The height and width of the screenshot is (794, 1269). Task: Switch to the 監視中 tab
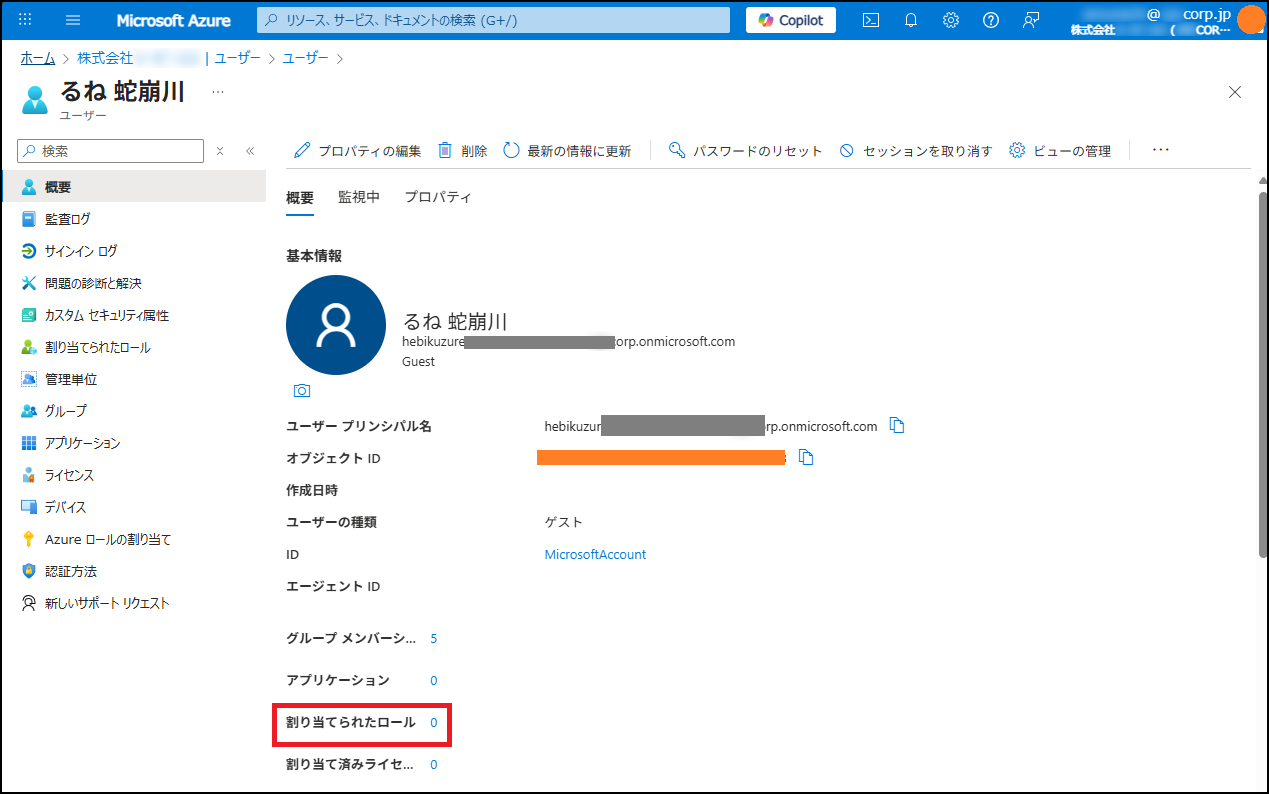click(360, 197)
